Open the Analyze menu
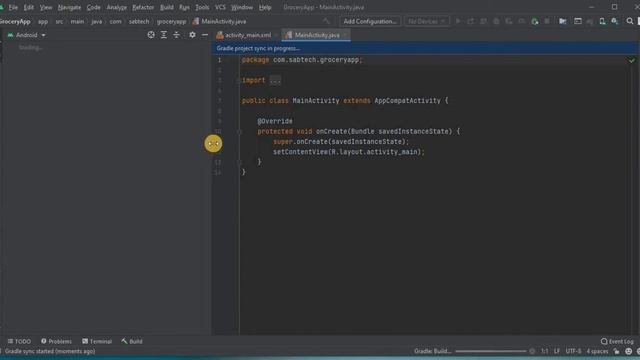The height and width of the screenshot is (360, 640). [x=117, y=7]
